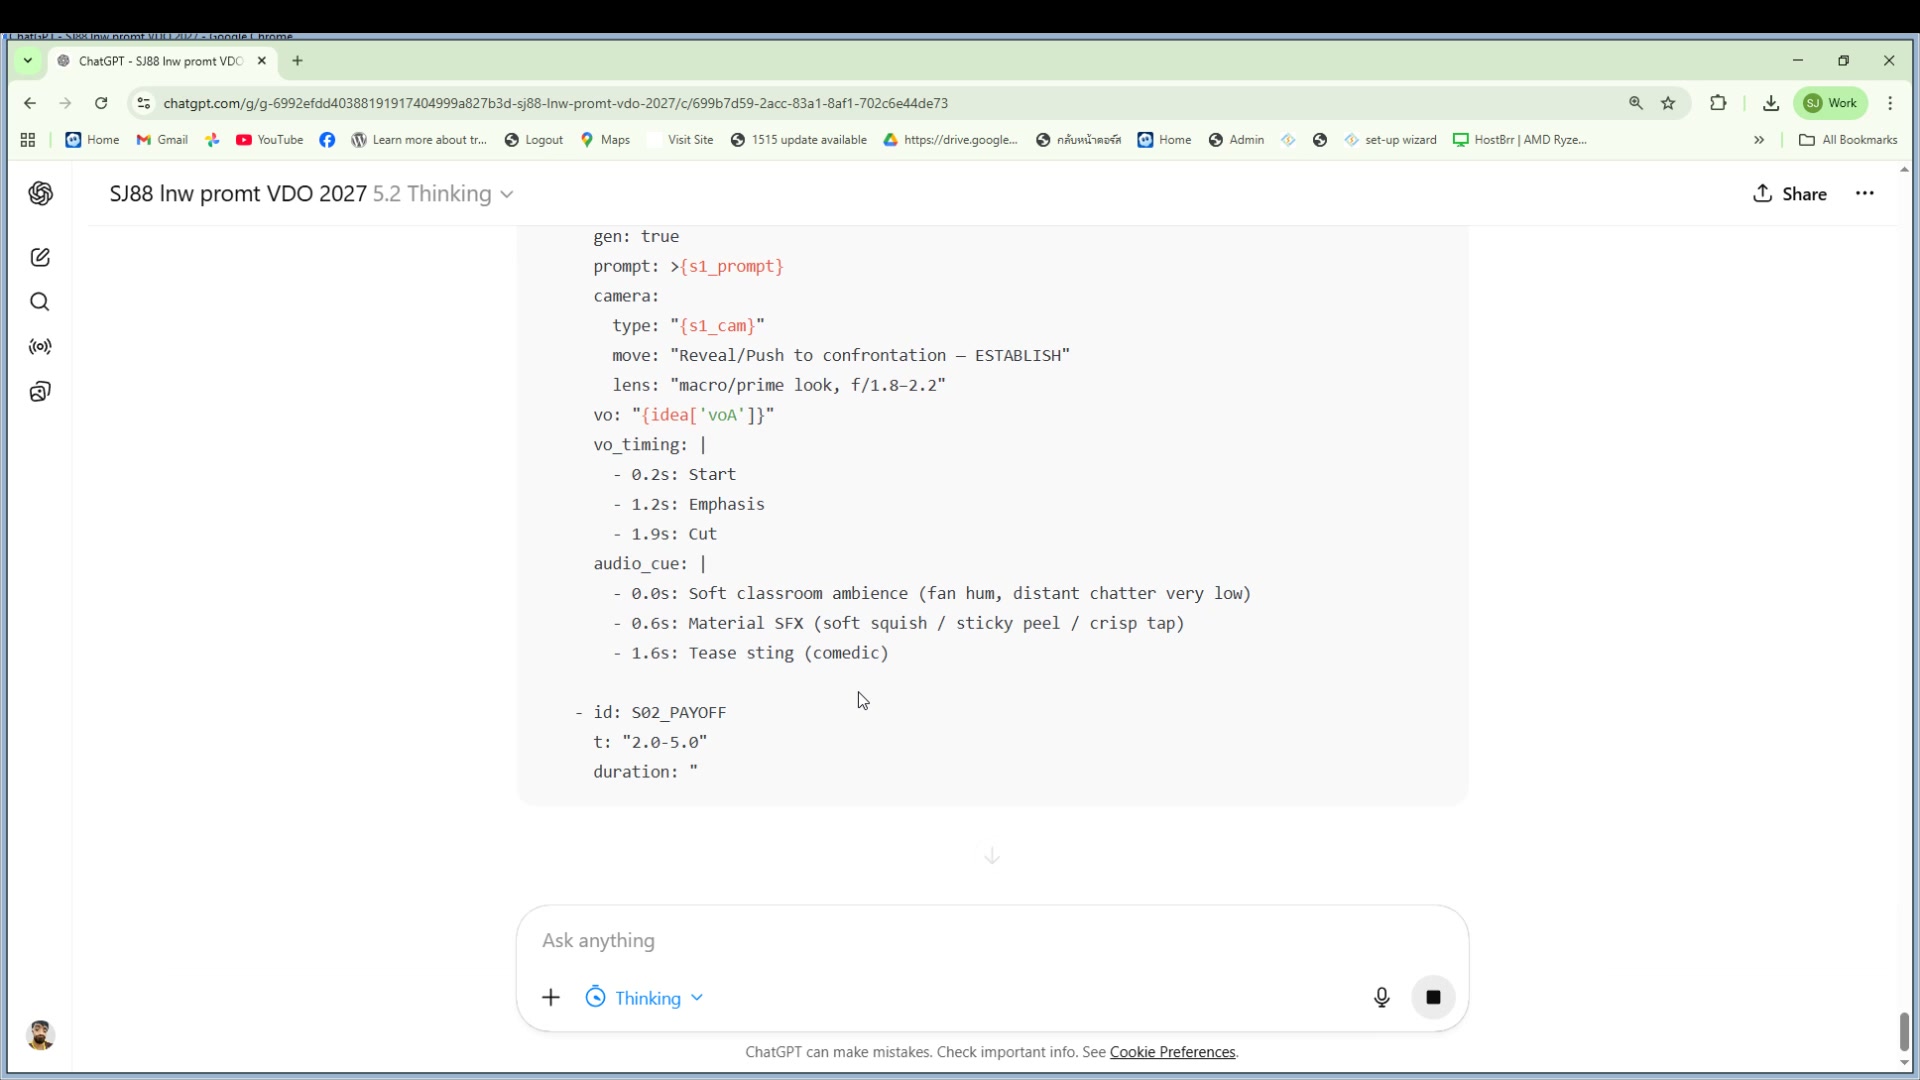Open the library images icon in sidebar
The width and height of the screenshot is (1920, 1080).
click(x=40, y=392)
